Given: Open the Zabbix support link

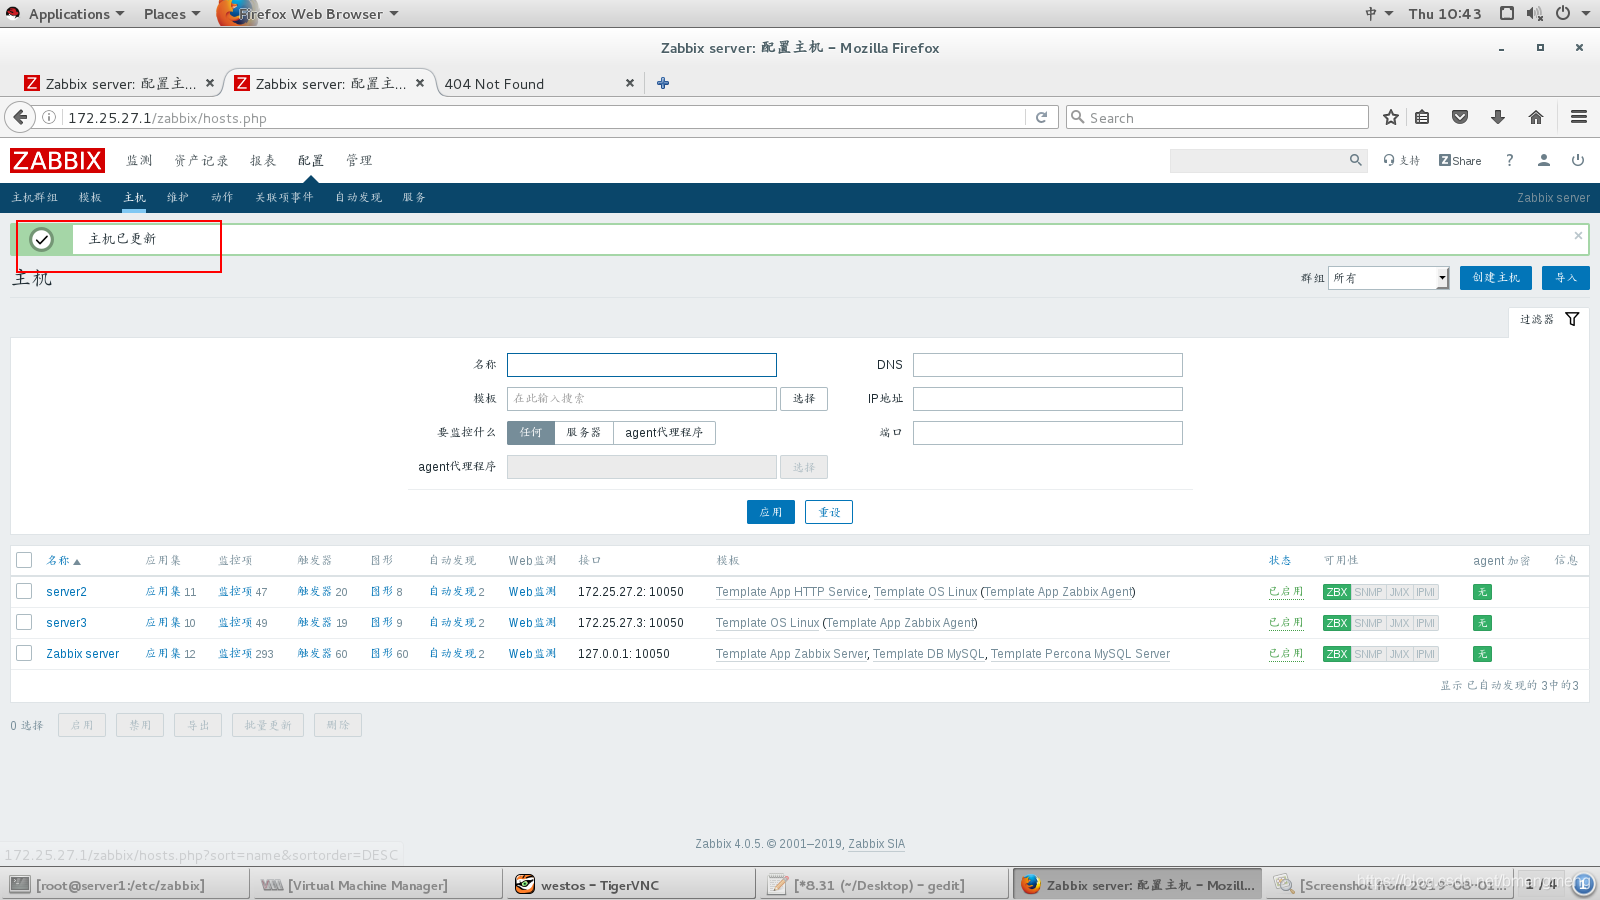Looking at the screenshot, I should tap(1402, 160).
